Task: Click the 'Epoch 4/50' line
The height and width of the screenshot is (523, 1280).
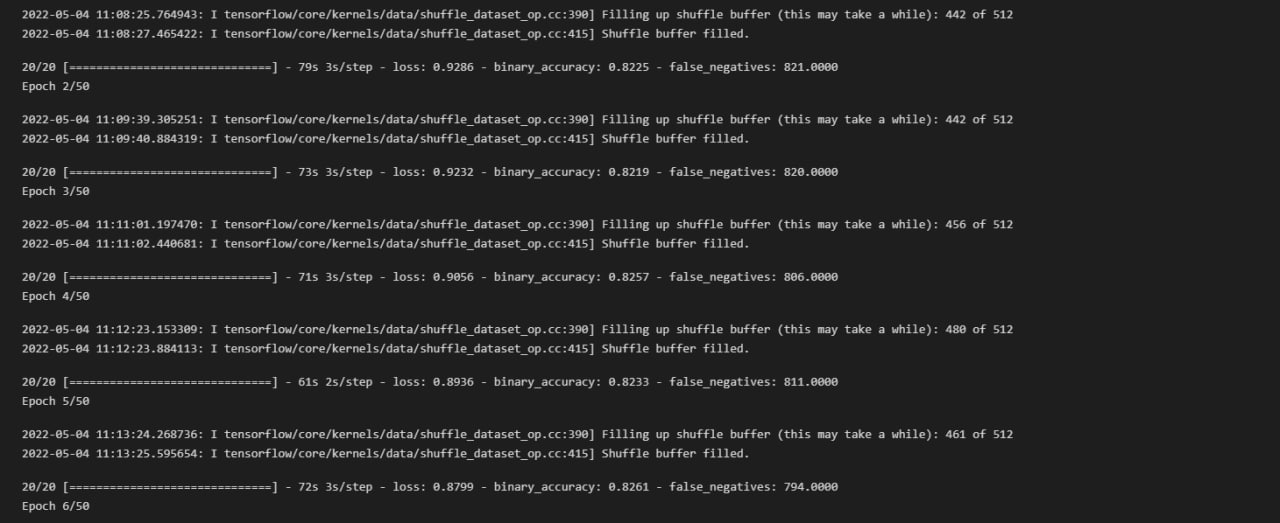Action: [x=56, y=296]
